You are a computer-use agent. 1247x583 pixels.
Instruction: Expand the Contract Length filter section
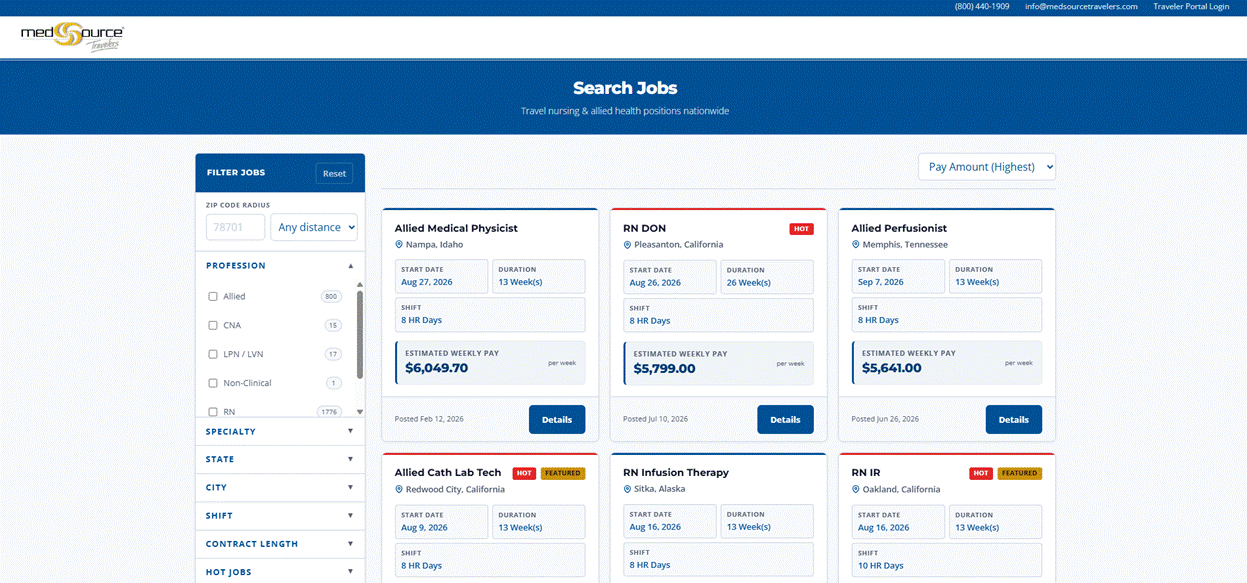pos(280,544)
